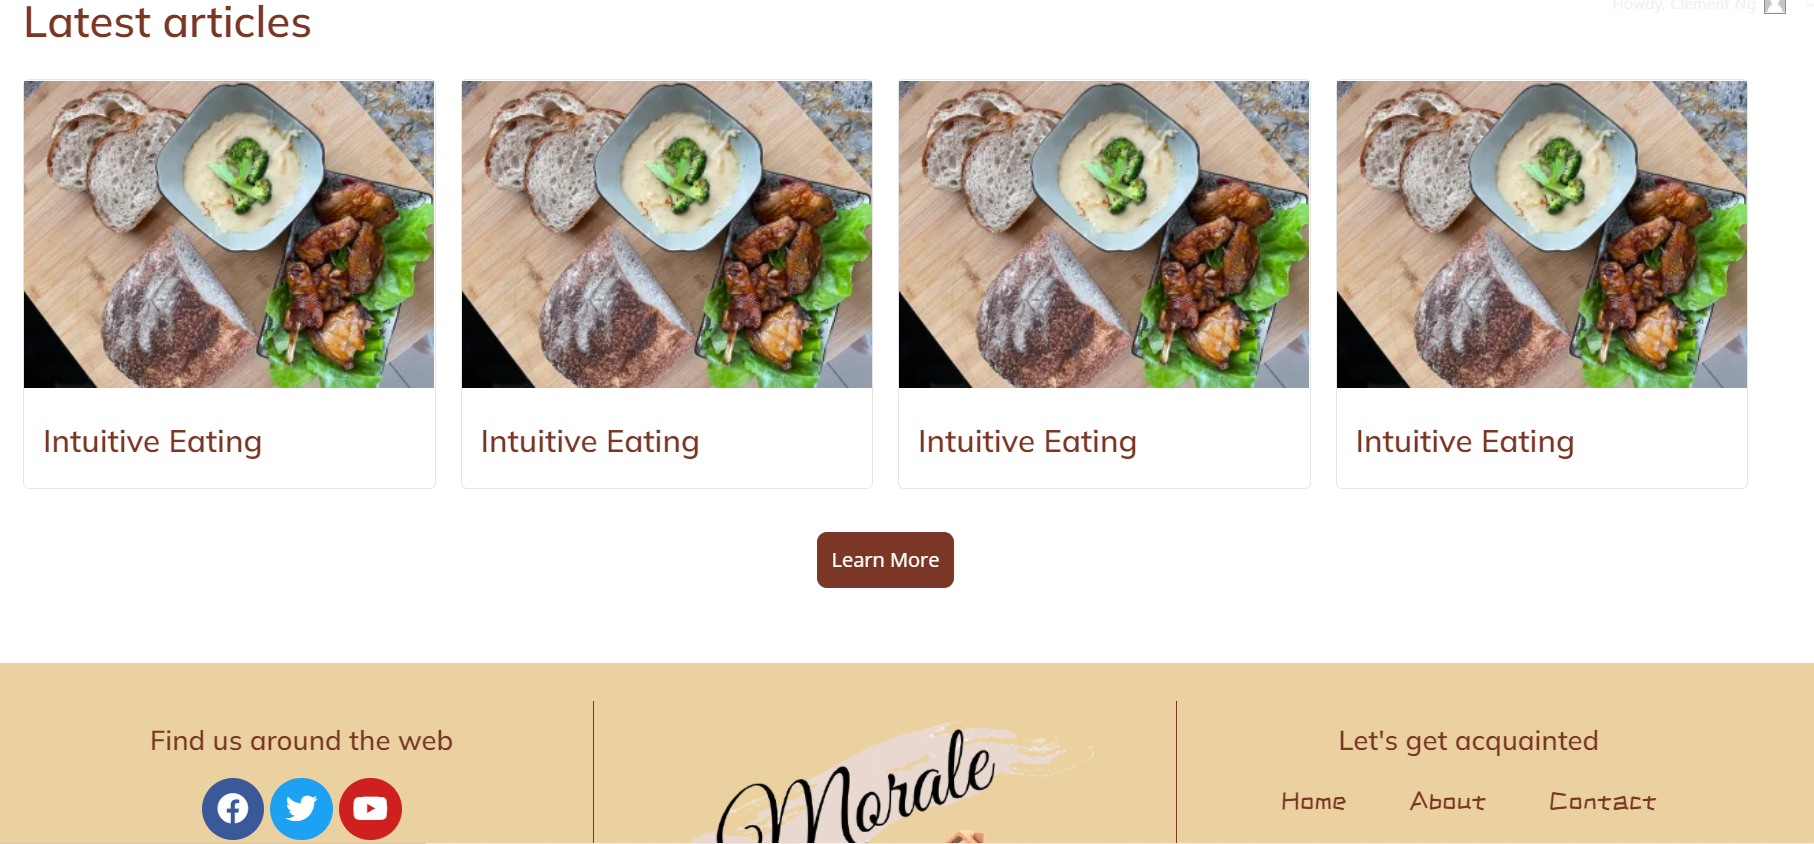
Task: Select third card's Intuitive Eating title
Action: (1027, 442)
